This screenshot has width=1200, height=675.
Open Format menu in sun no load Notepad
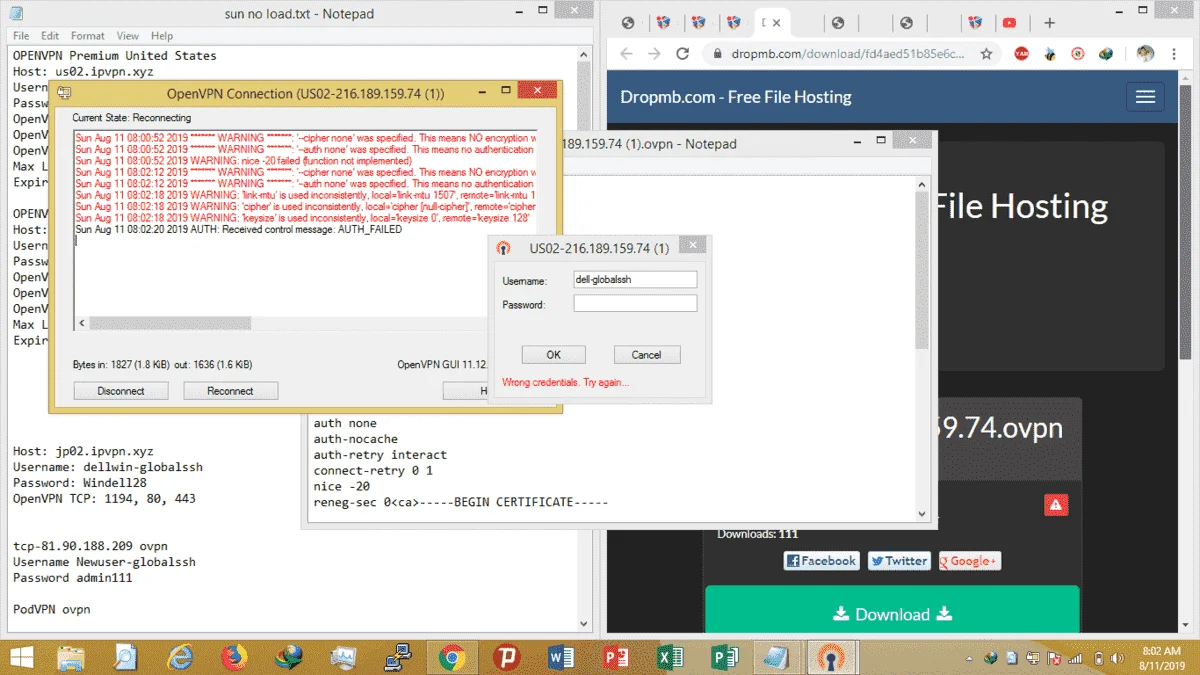88,36
